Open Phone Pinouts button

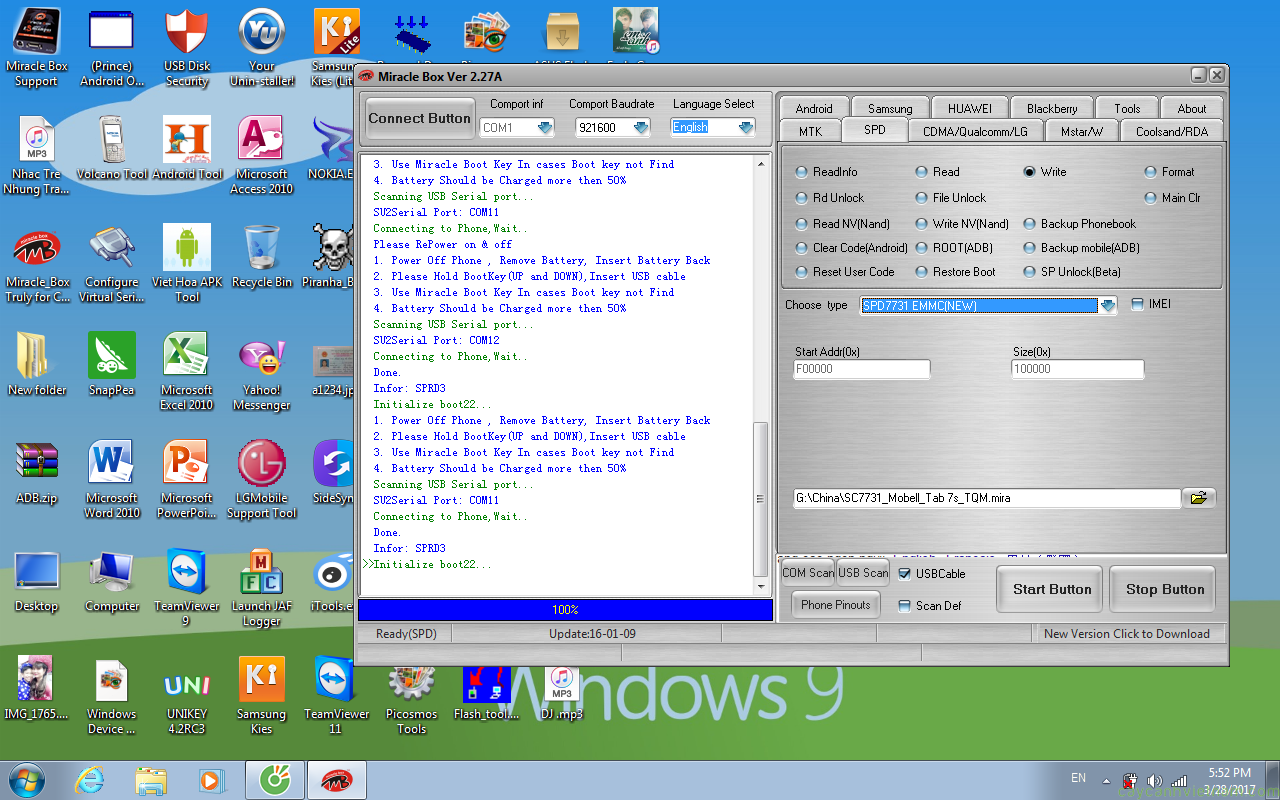[x=835, y=604]
